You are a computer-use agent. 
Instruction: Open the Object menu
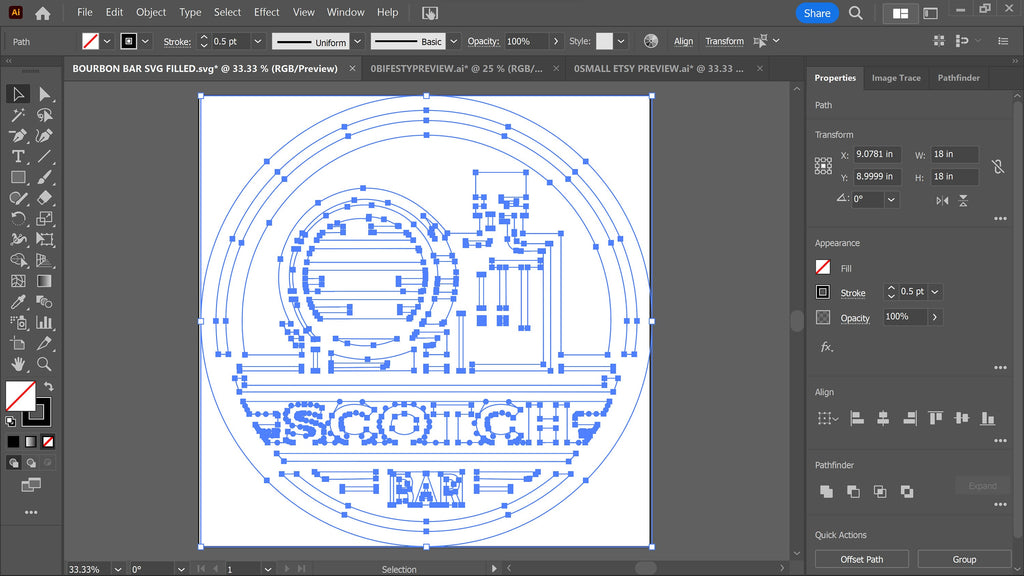151,12
